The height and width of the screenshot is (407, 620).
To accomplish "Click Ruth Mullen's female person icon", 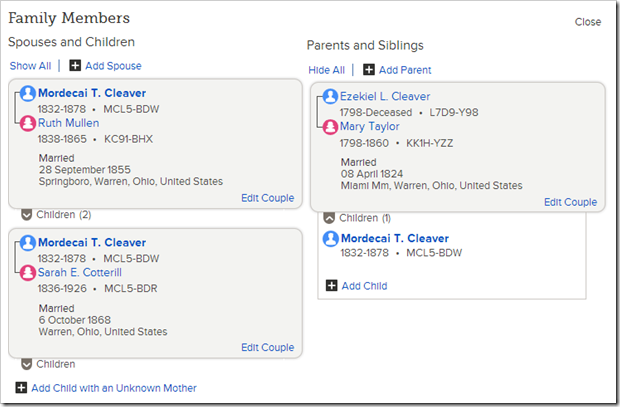I will pyautogui.click(x=28, y=124).
